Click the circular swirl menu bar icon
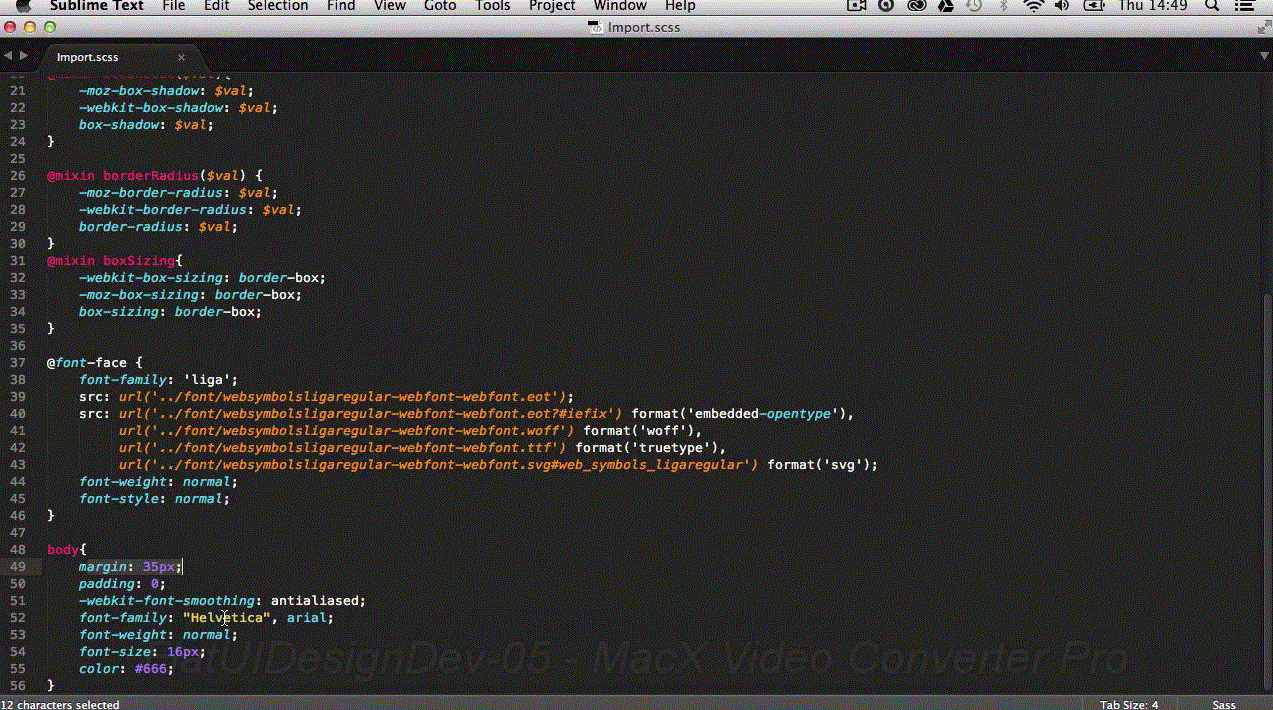The width and height of the screenshot is (1273, 710). (886, 6)
